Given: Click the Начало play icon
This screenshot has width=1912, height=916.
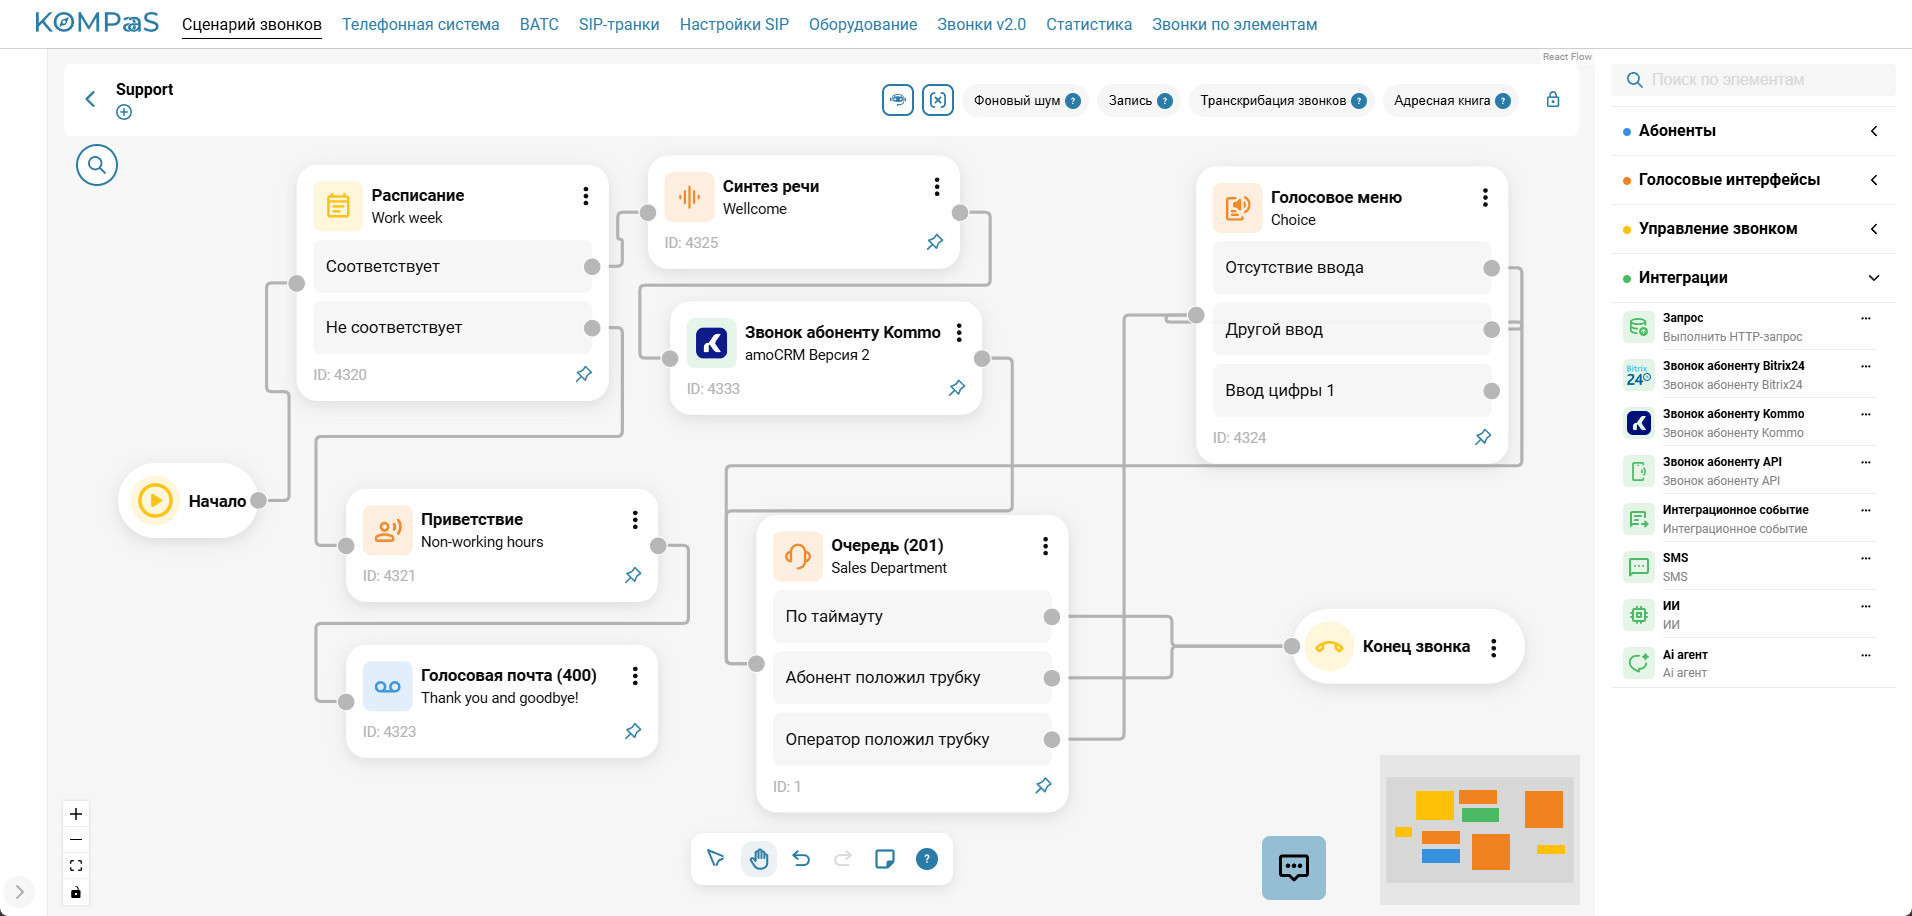Looking at the screenshot, I should (x=155, y=501).
